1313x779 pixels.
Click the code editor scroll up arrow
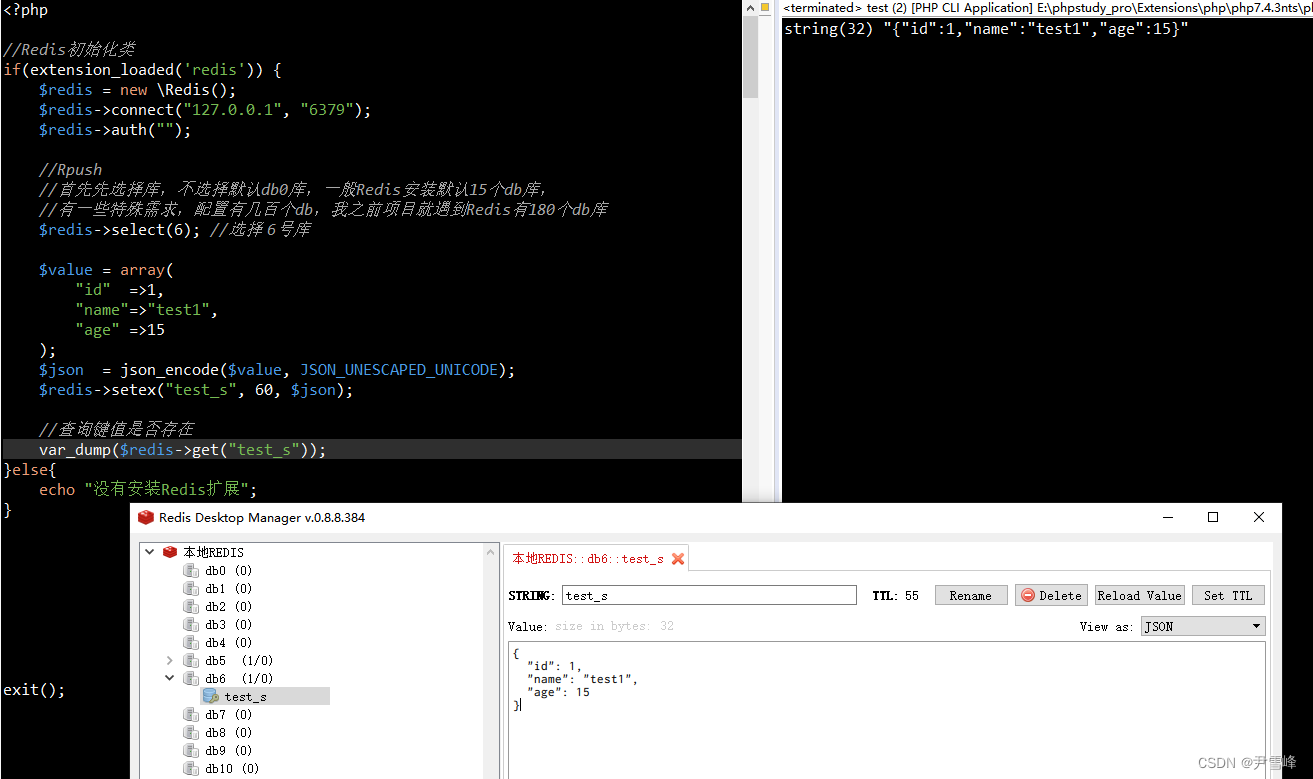tap(751, 8)
